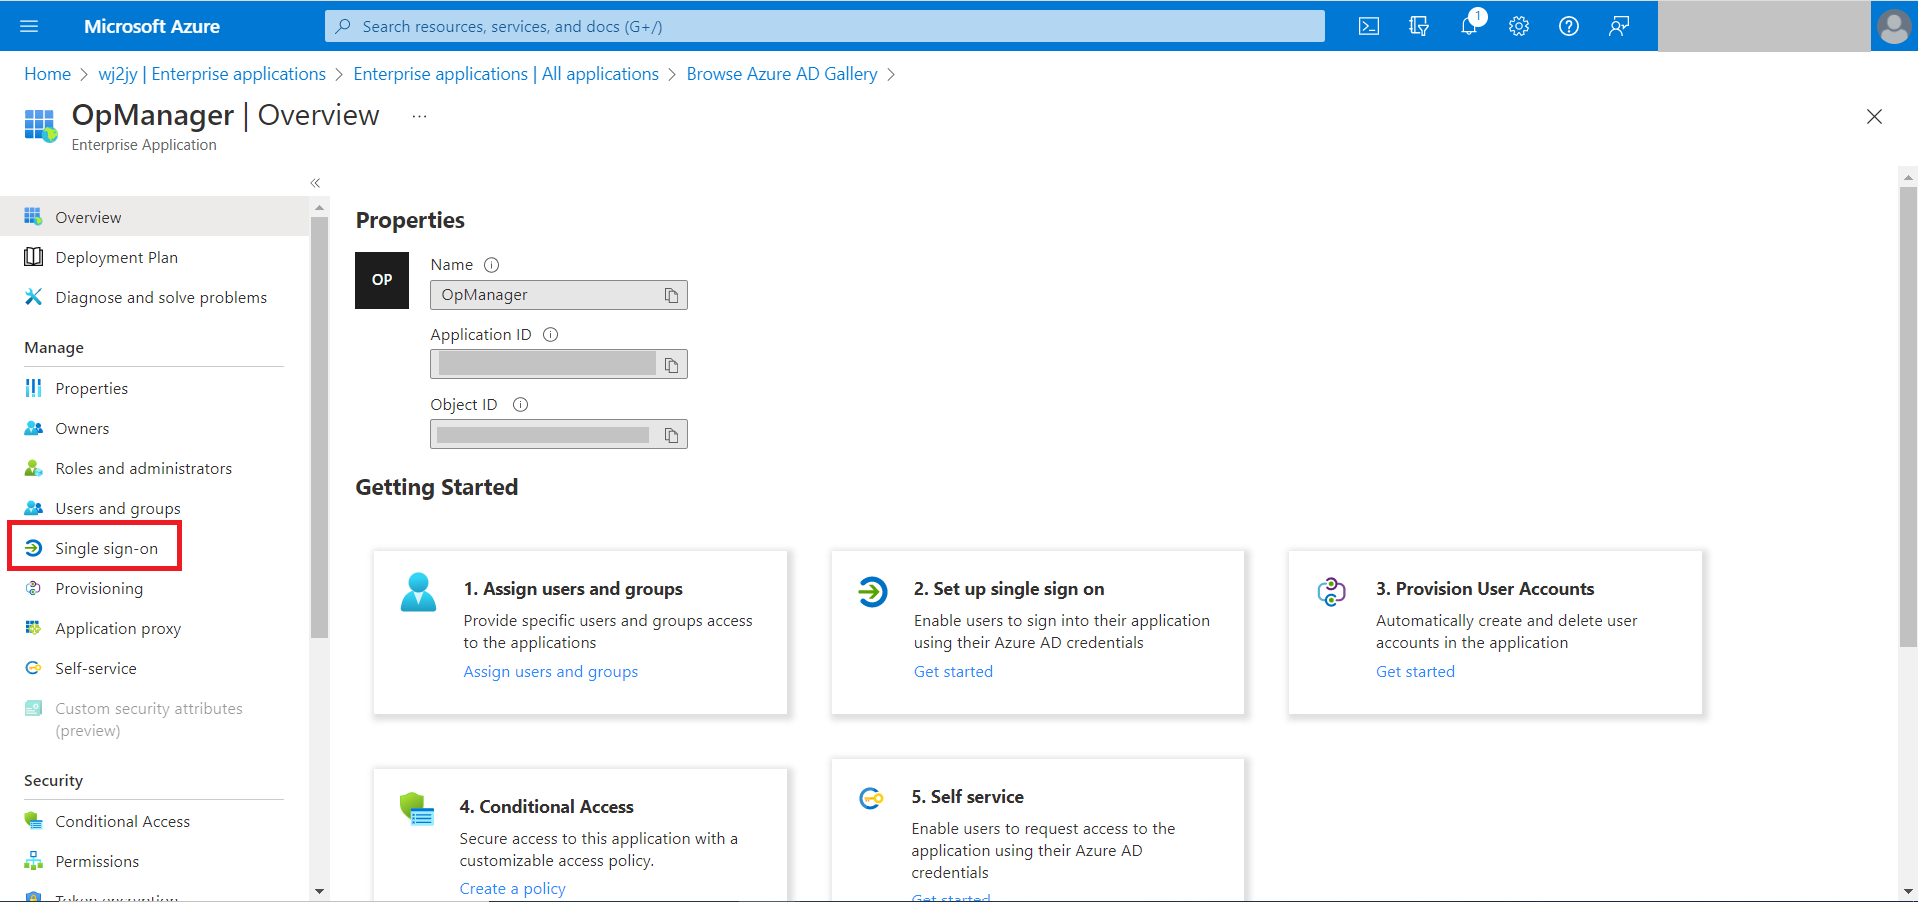The image size is (1918, 902).
Task: Close the OpManager Overview blade
Action: pos(1874,117)
